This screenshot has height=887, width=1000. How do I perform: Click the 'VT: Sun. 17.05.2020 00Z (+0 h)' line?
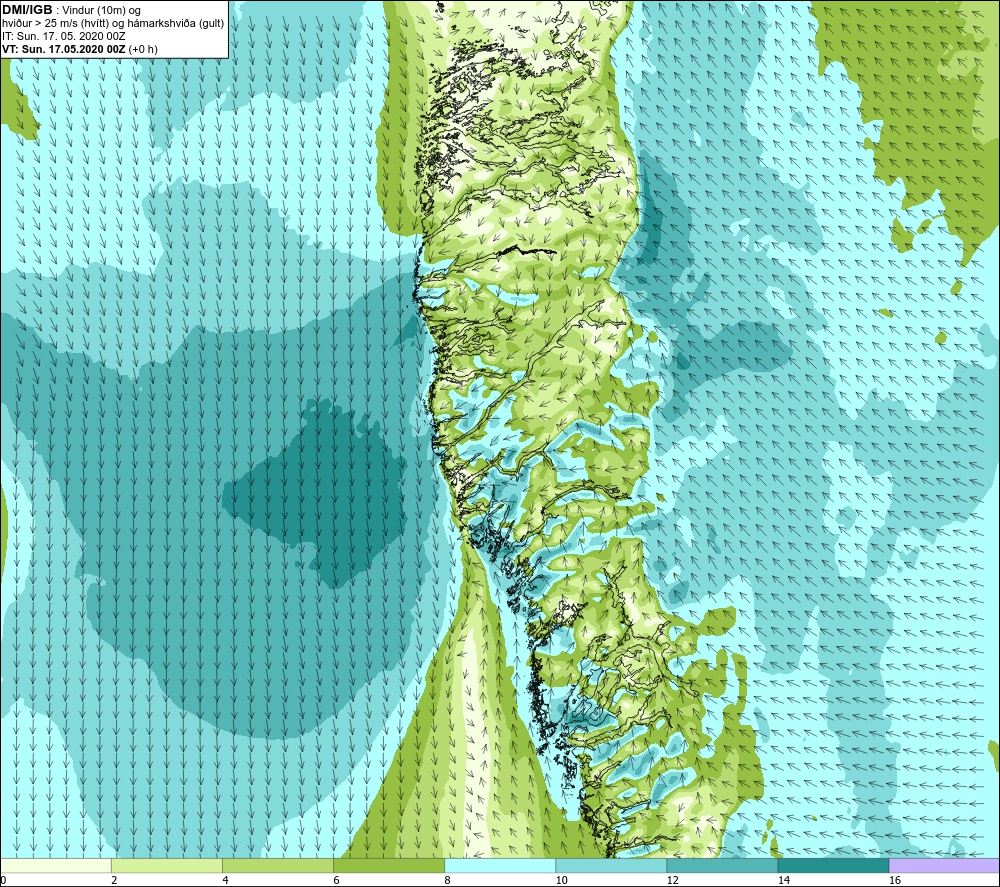(80, 48)
